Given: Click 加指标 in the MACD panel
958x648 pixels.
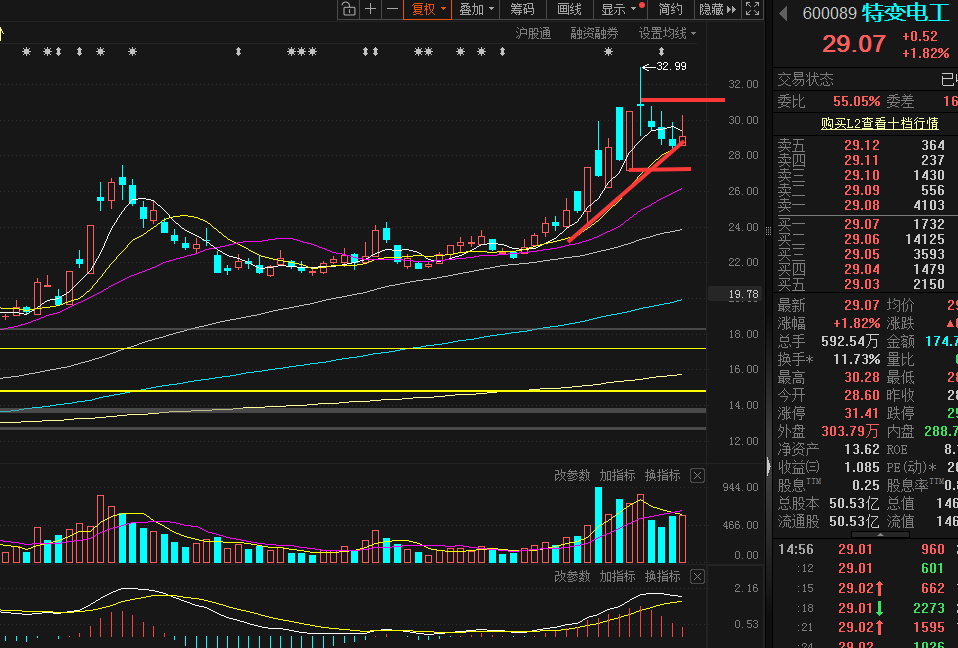Looking at the screenshot, I should click(x=617, y=576).
